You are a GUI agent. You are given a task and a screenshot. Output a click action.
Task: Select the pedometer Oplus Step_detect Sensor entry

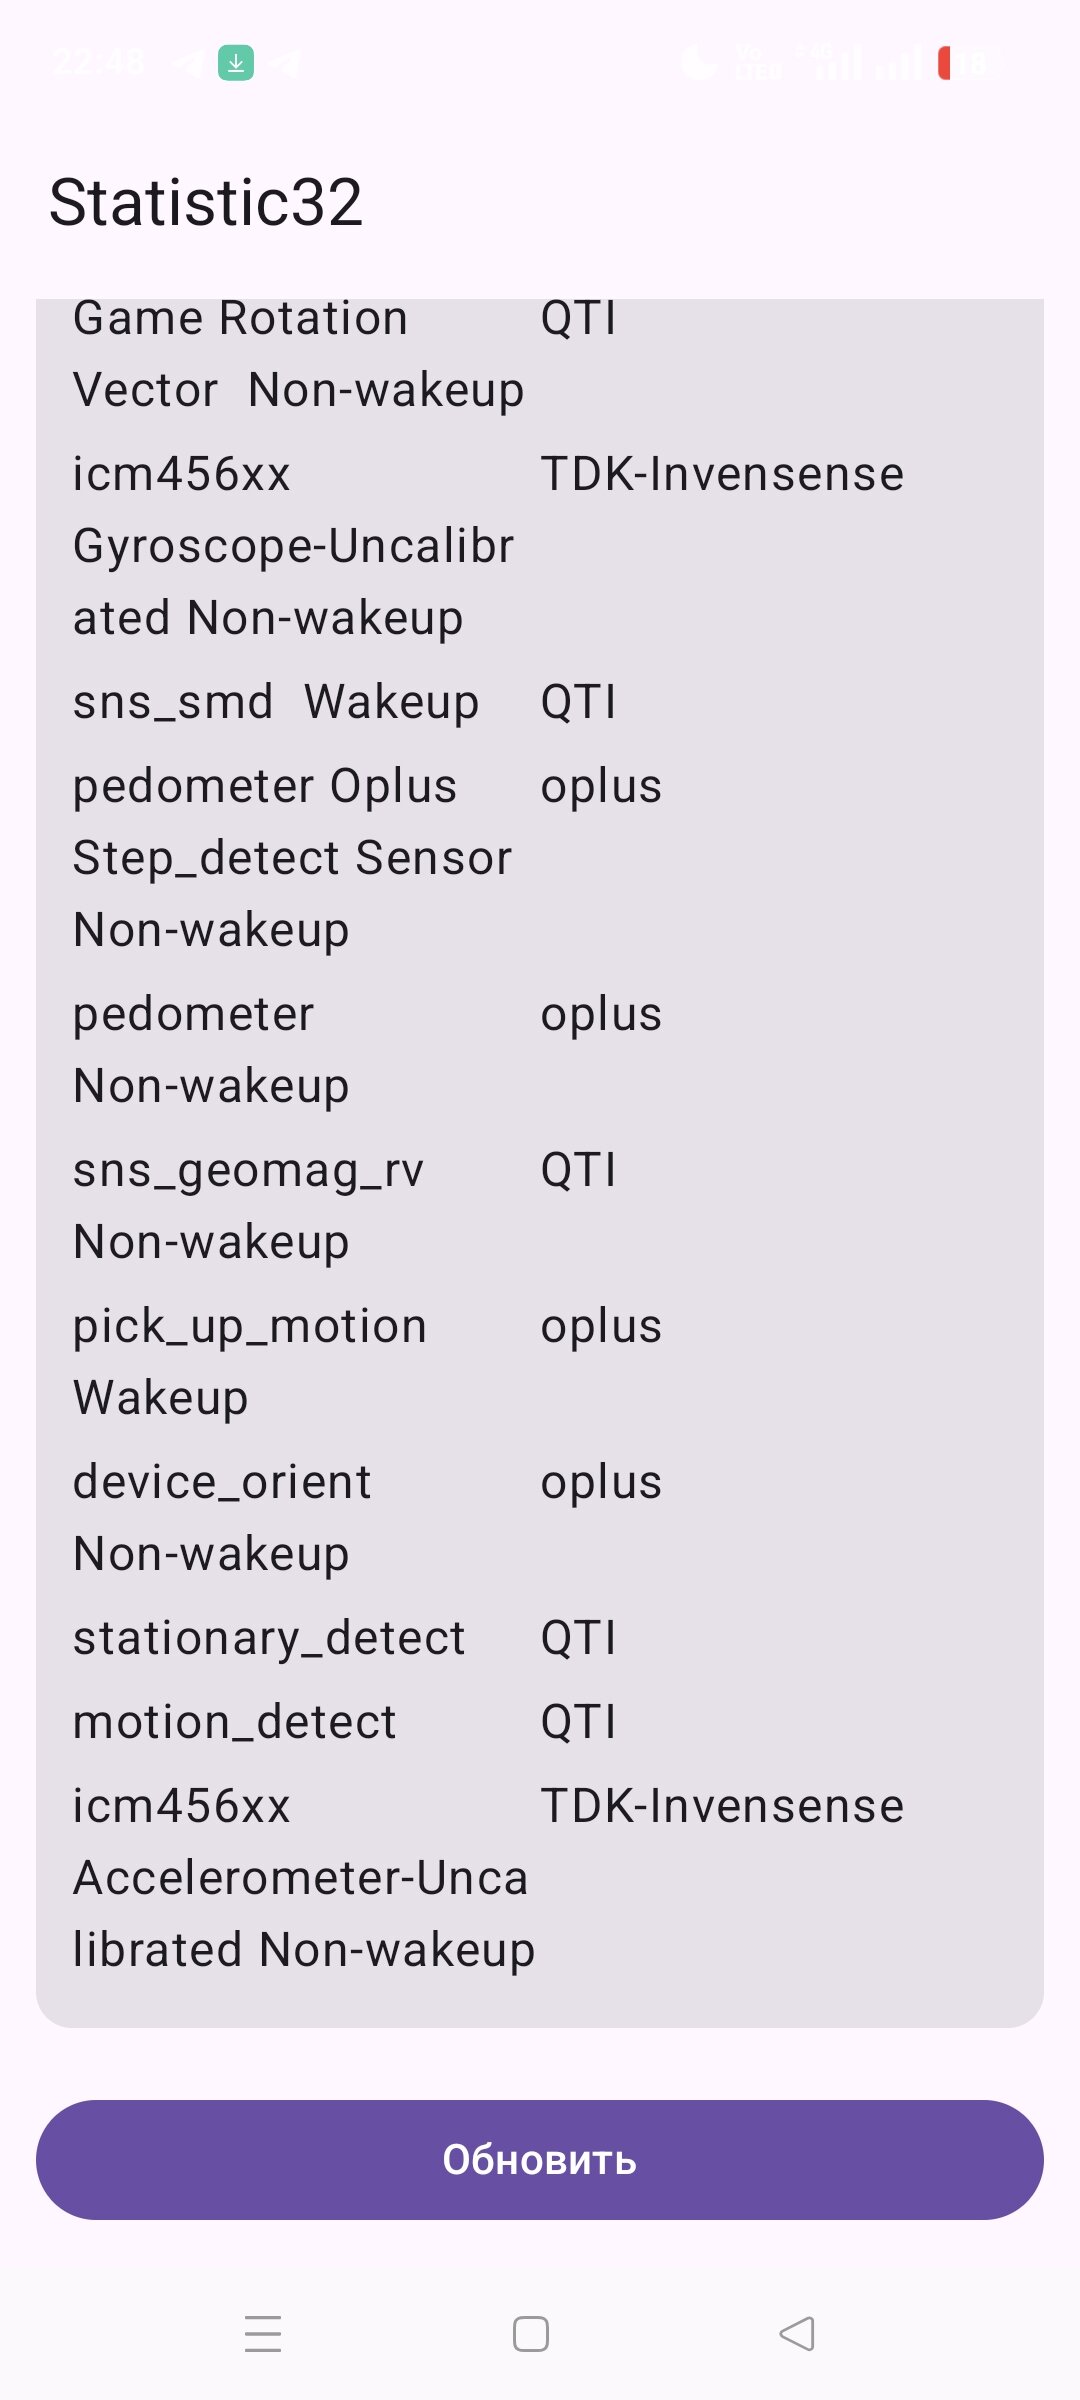tap(540, 858)
